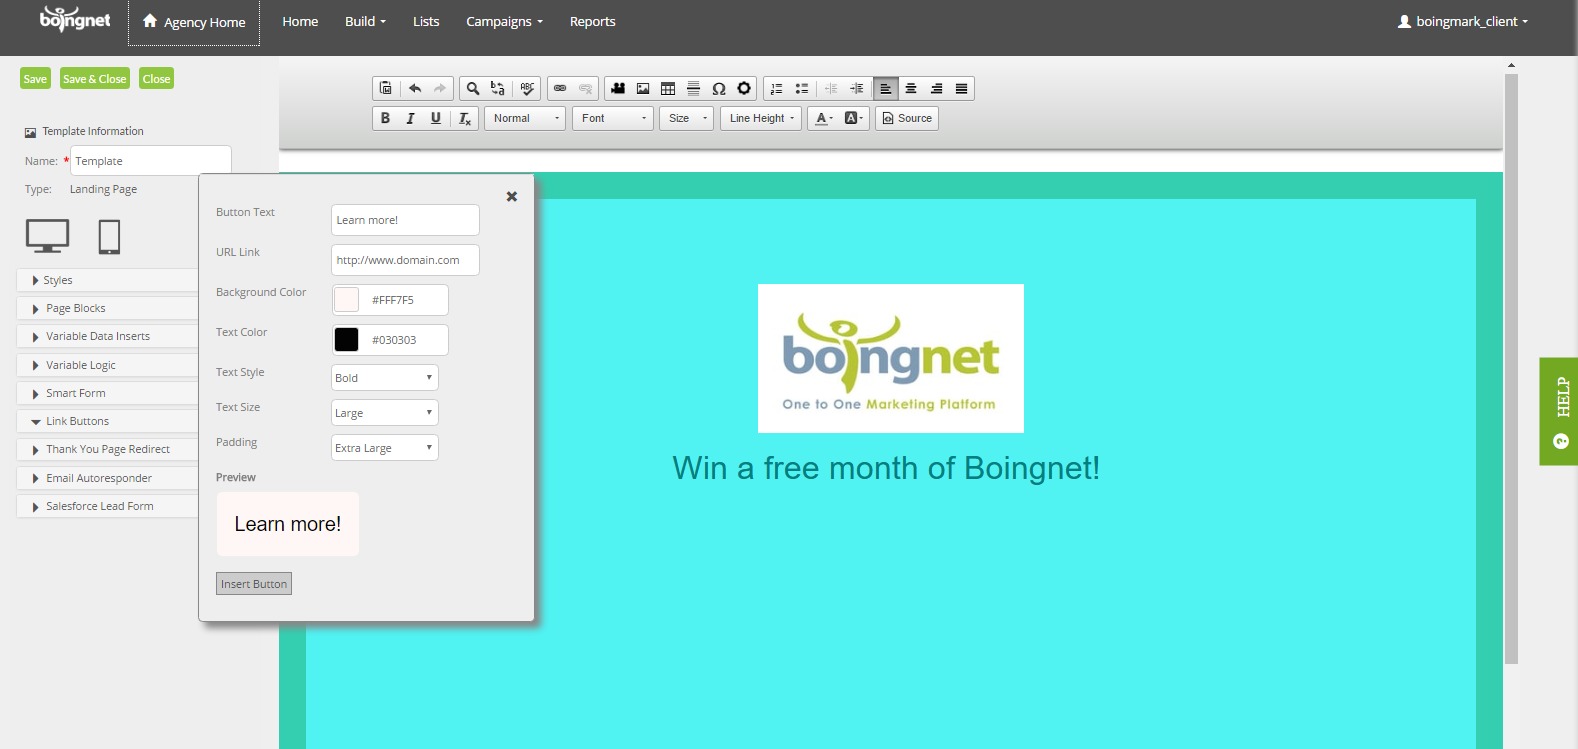Increase the indent
The width and height of the screenshot is (1578, 749).
click(856, 89)
